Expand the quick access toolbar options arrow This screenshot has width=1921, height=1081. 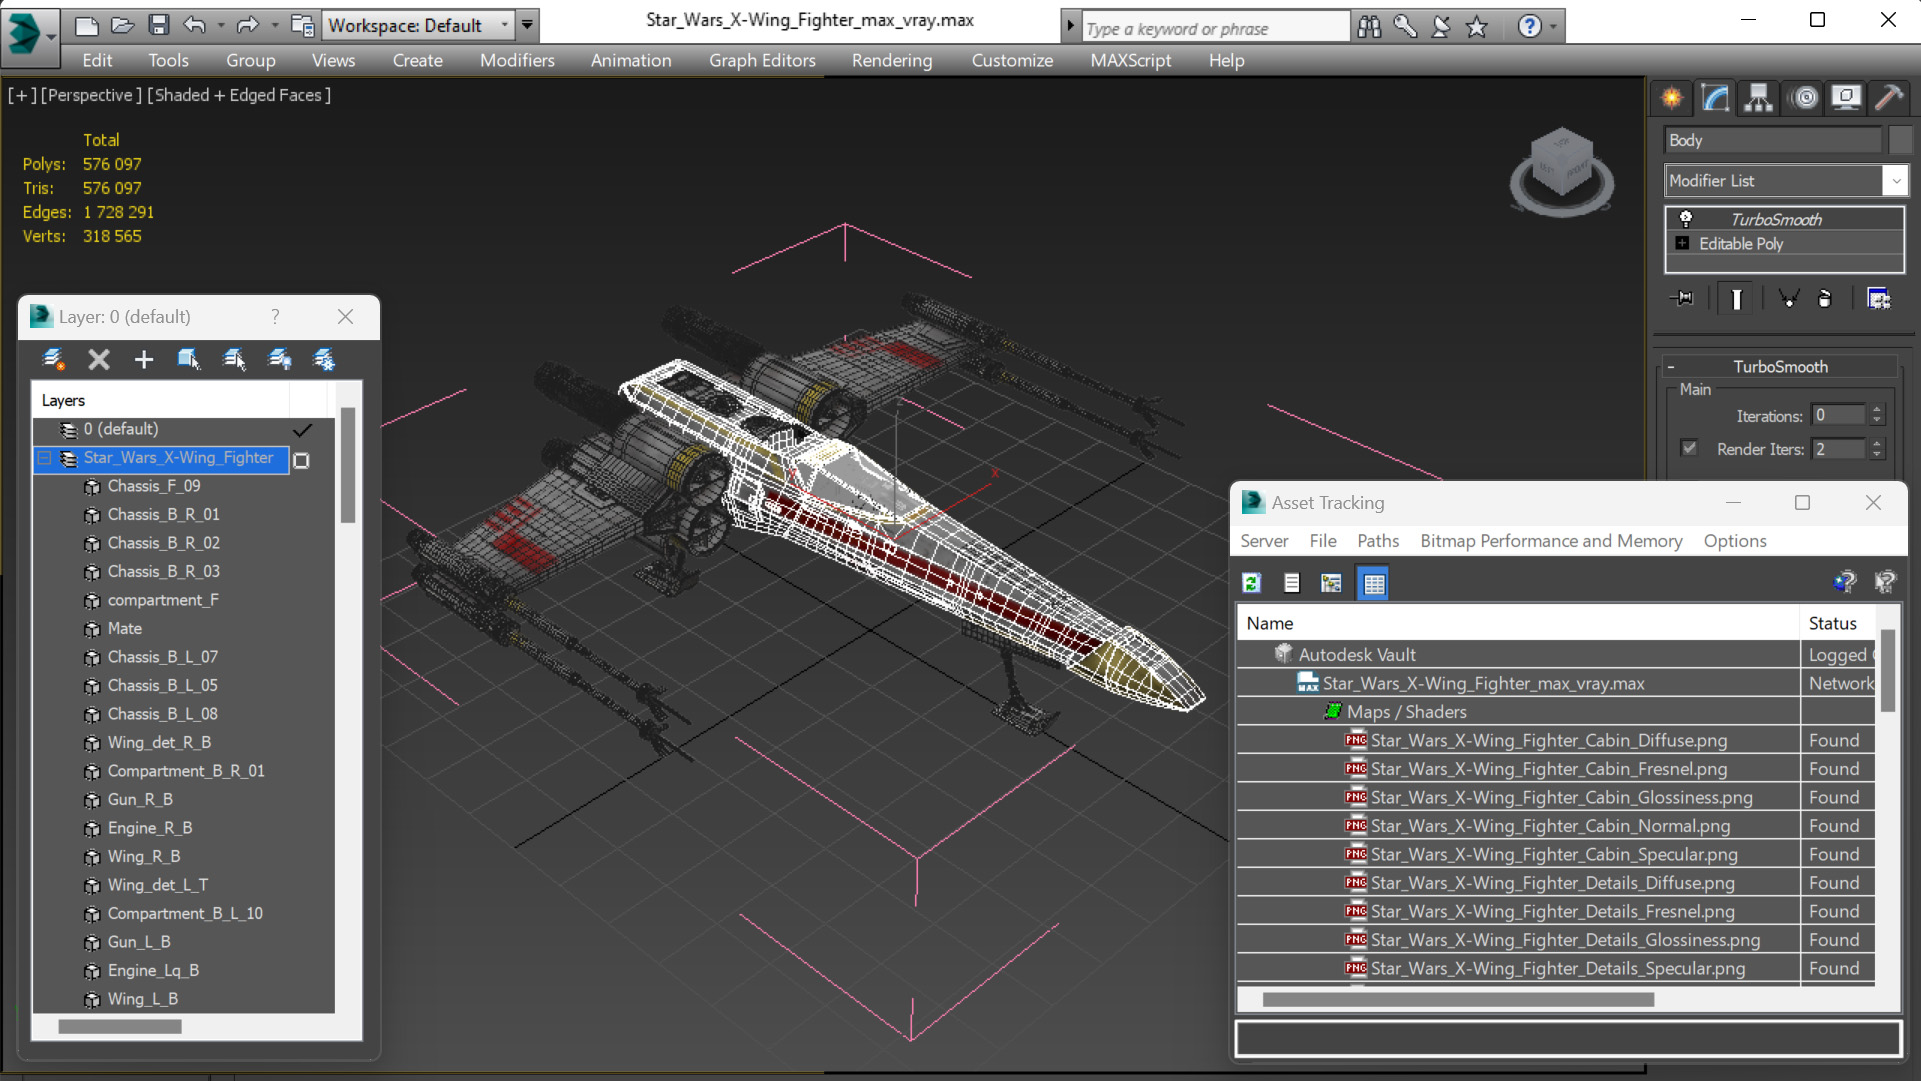[527, 25]
